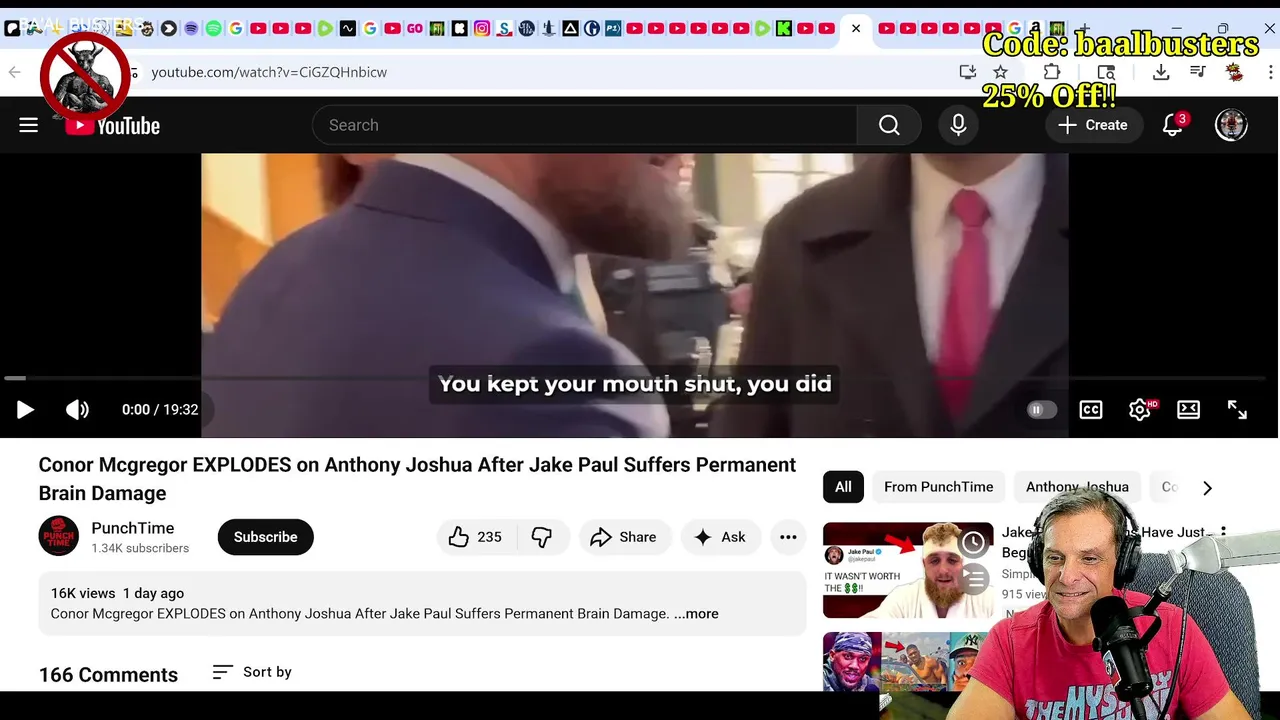
Task: Open the player settings gear
Action: pyautogui.click(x=1139, y=409)
